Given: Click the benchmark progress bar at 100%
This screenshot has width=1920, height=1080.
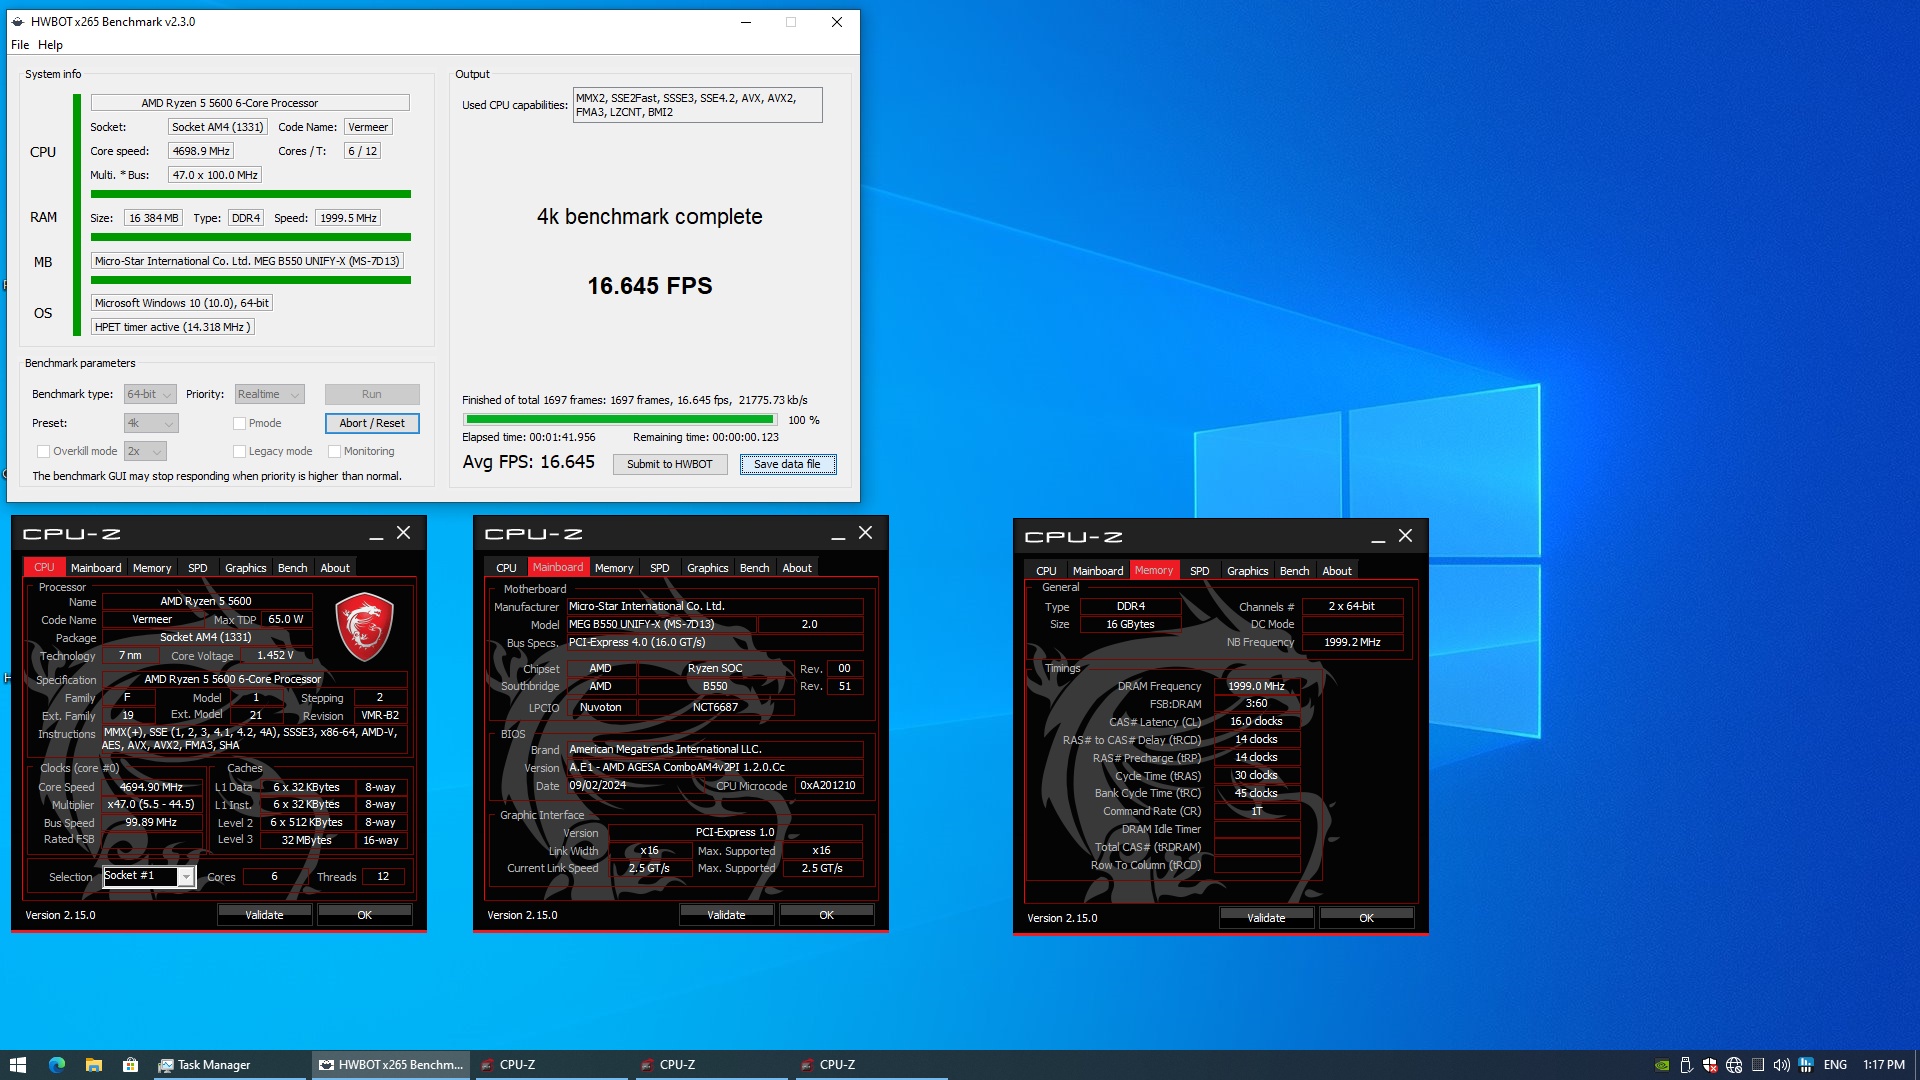Looking at the screenshot, I should 620,420.
